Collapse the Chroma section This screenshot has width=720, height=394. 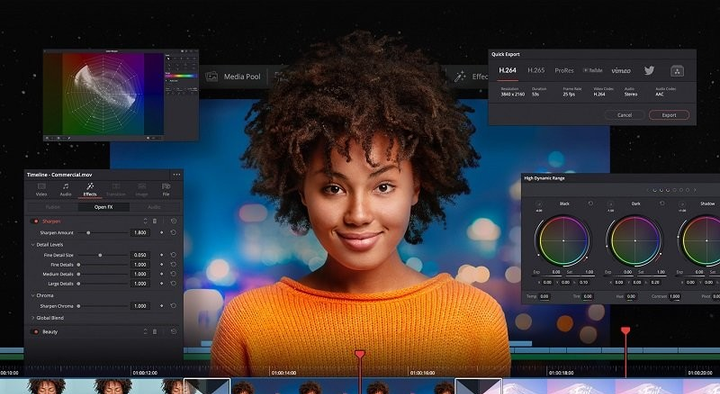point(33,295)
